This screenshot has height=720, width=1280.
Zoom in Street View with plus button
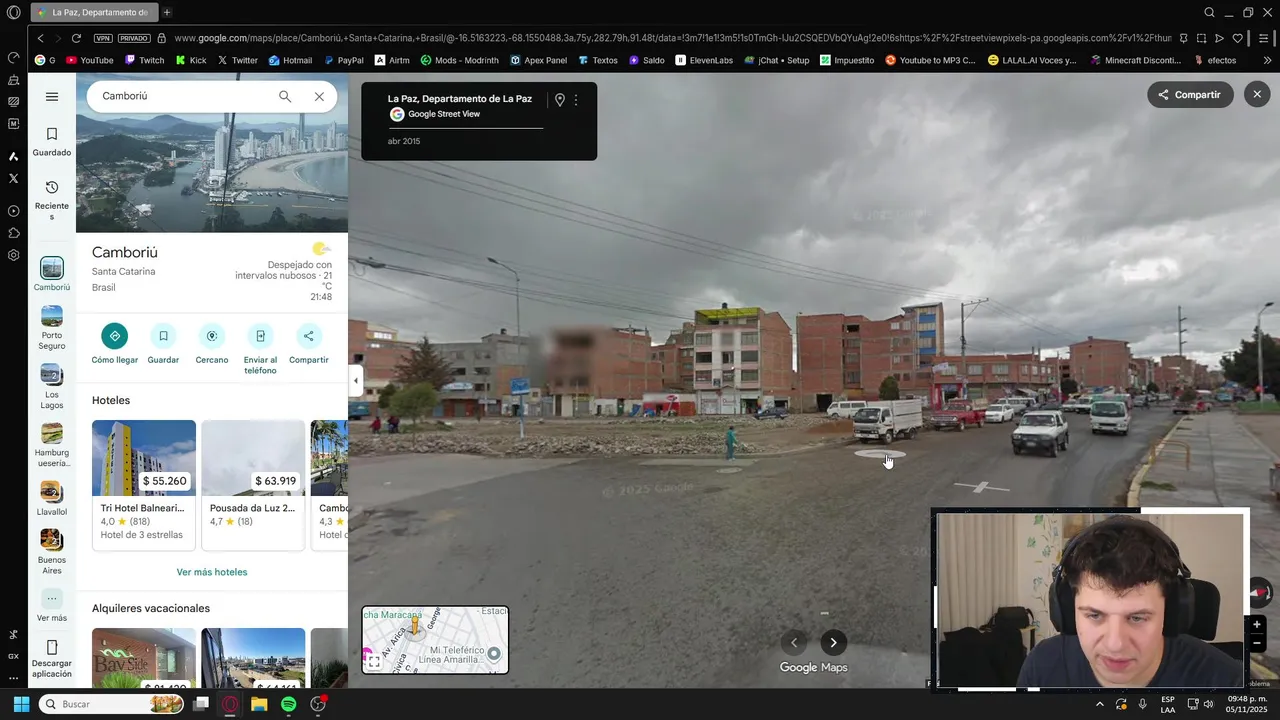[x=1257, y=625]
